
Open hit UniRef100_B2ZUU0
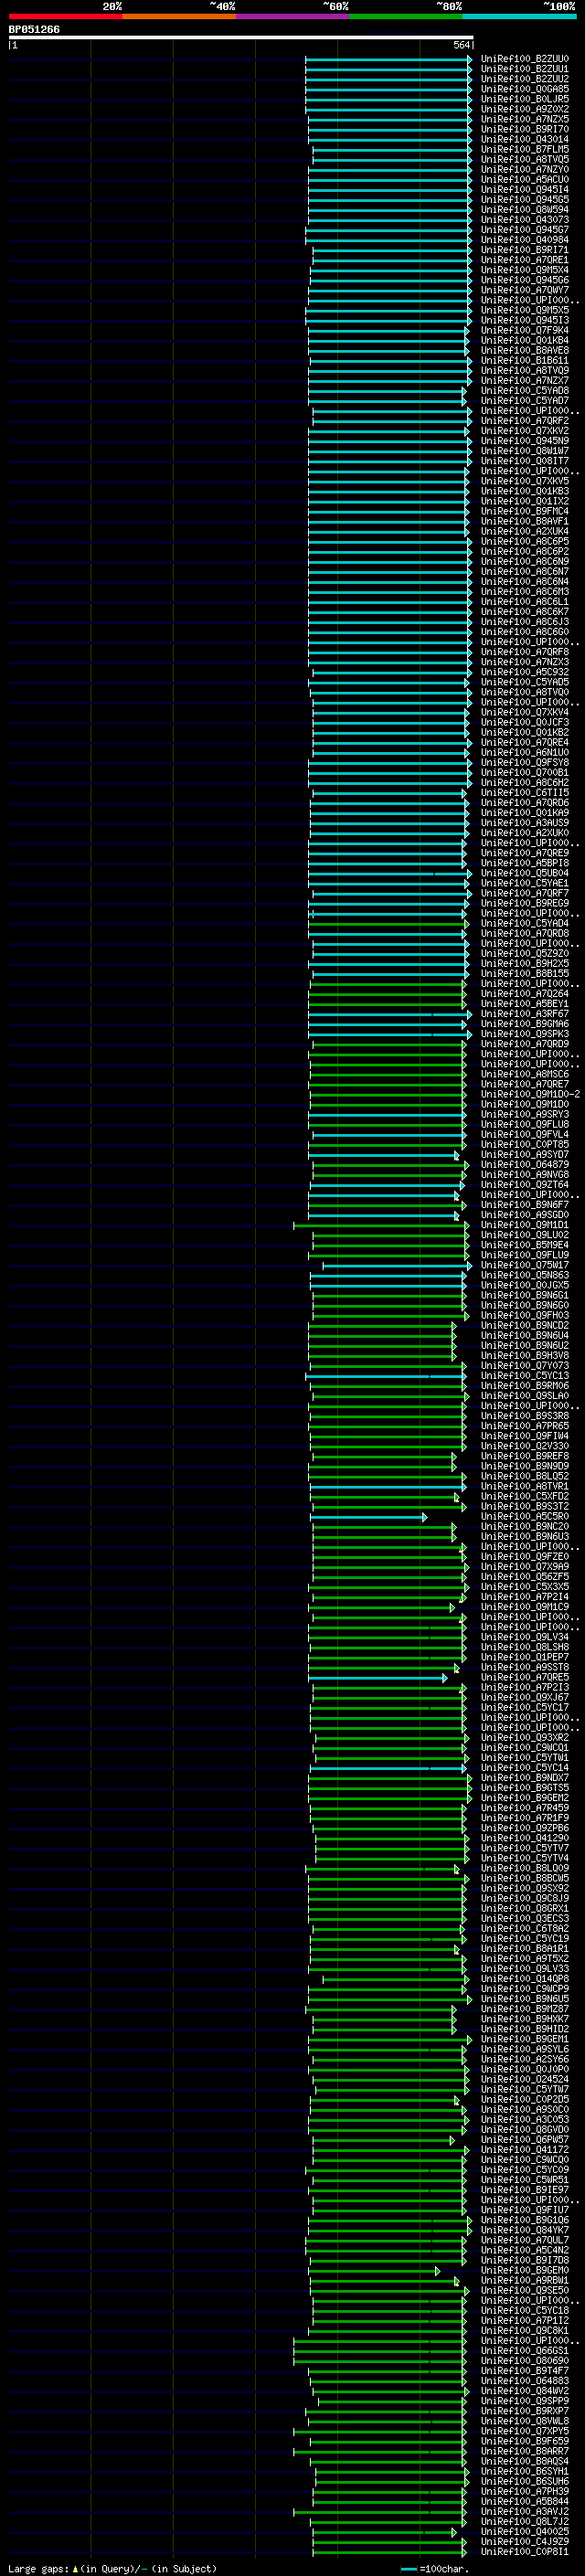(524, 59)
